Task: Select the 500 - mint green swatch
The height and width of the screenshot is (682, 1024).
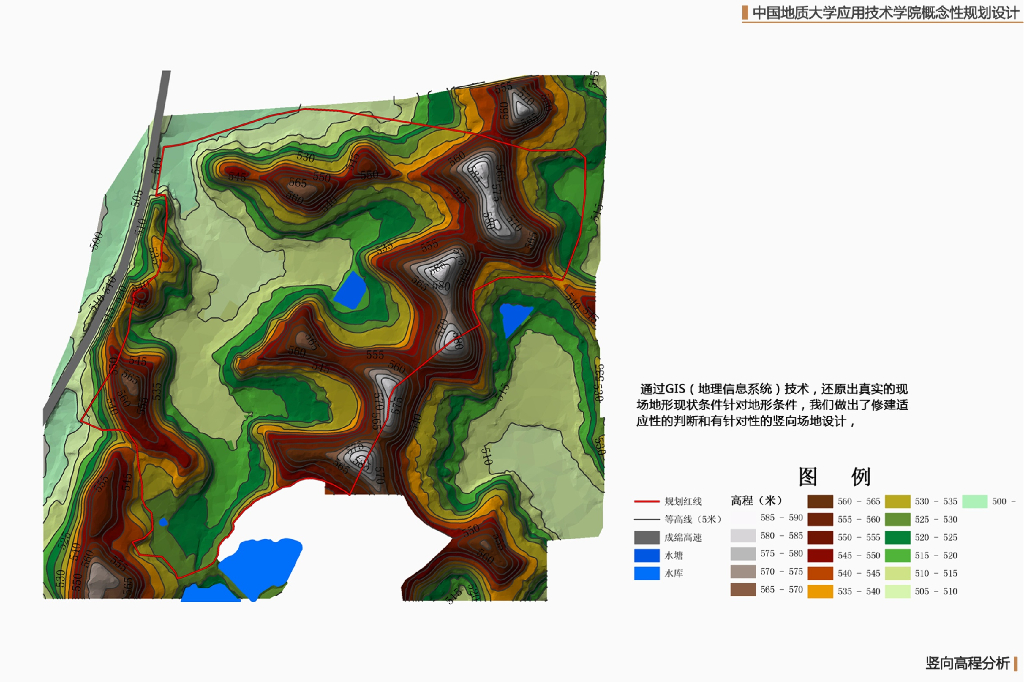Action: pyautogui.click(x=975, y=502)
